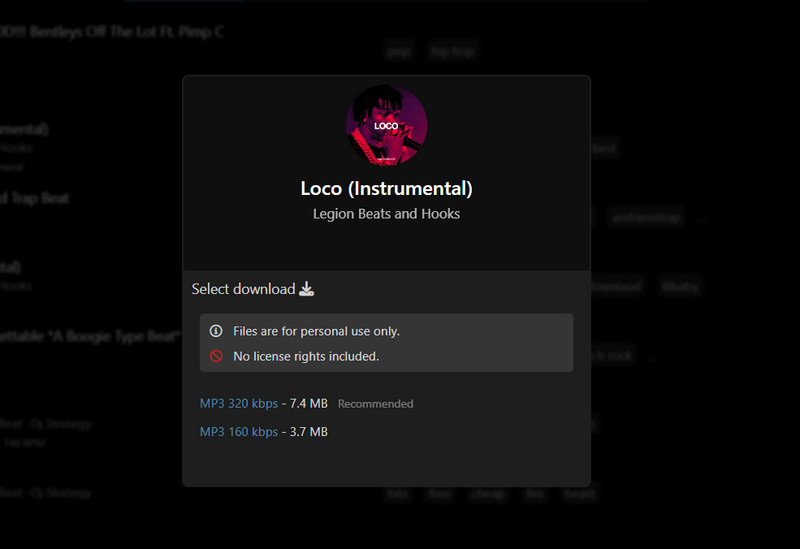Screen dimensions: 800x549
Task: Click the 3.7 MB file size text
Action: 308,432
